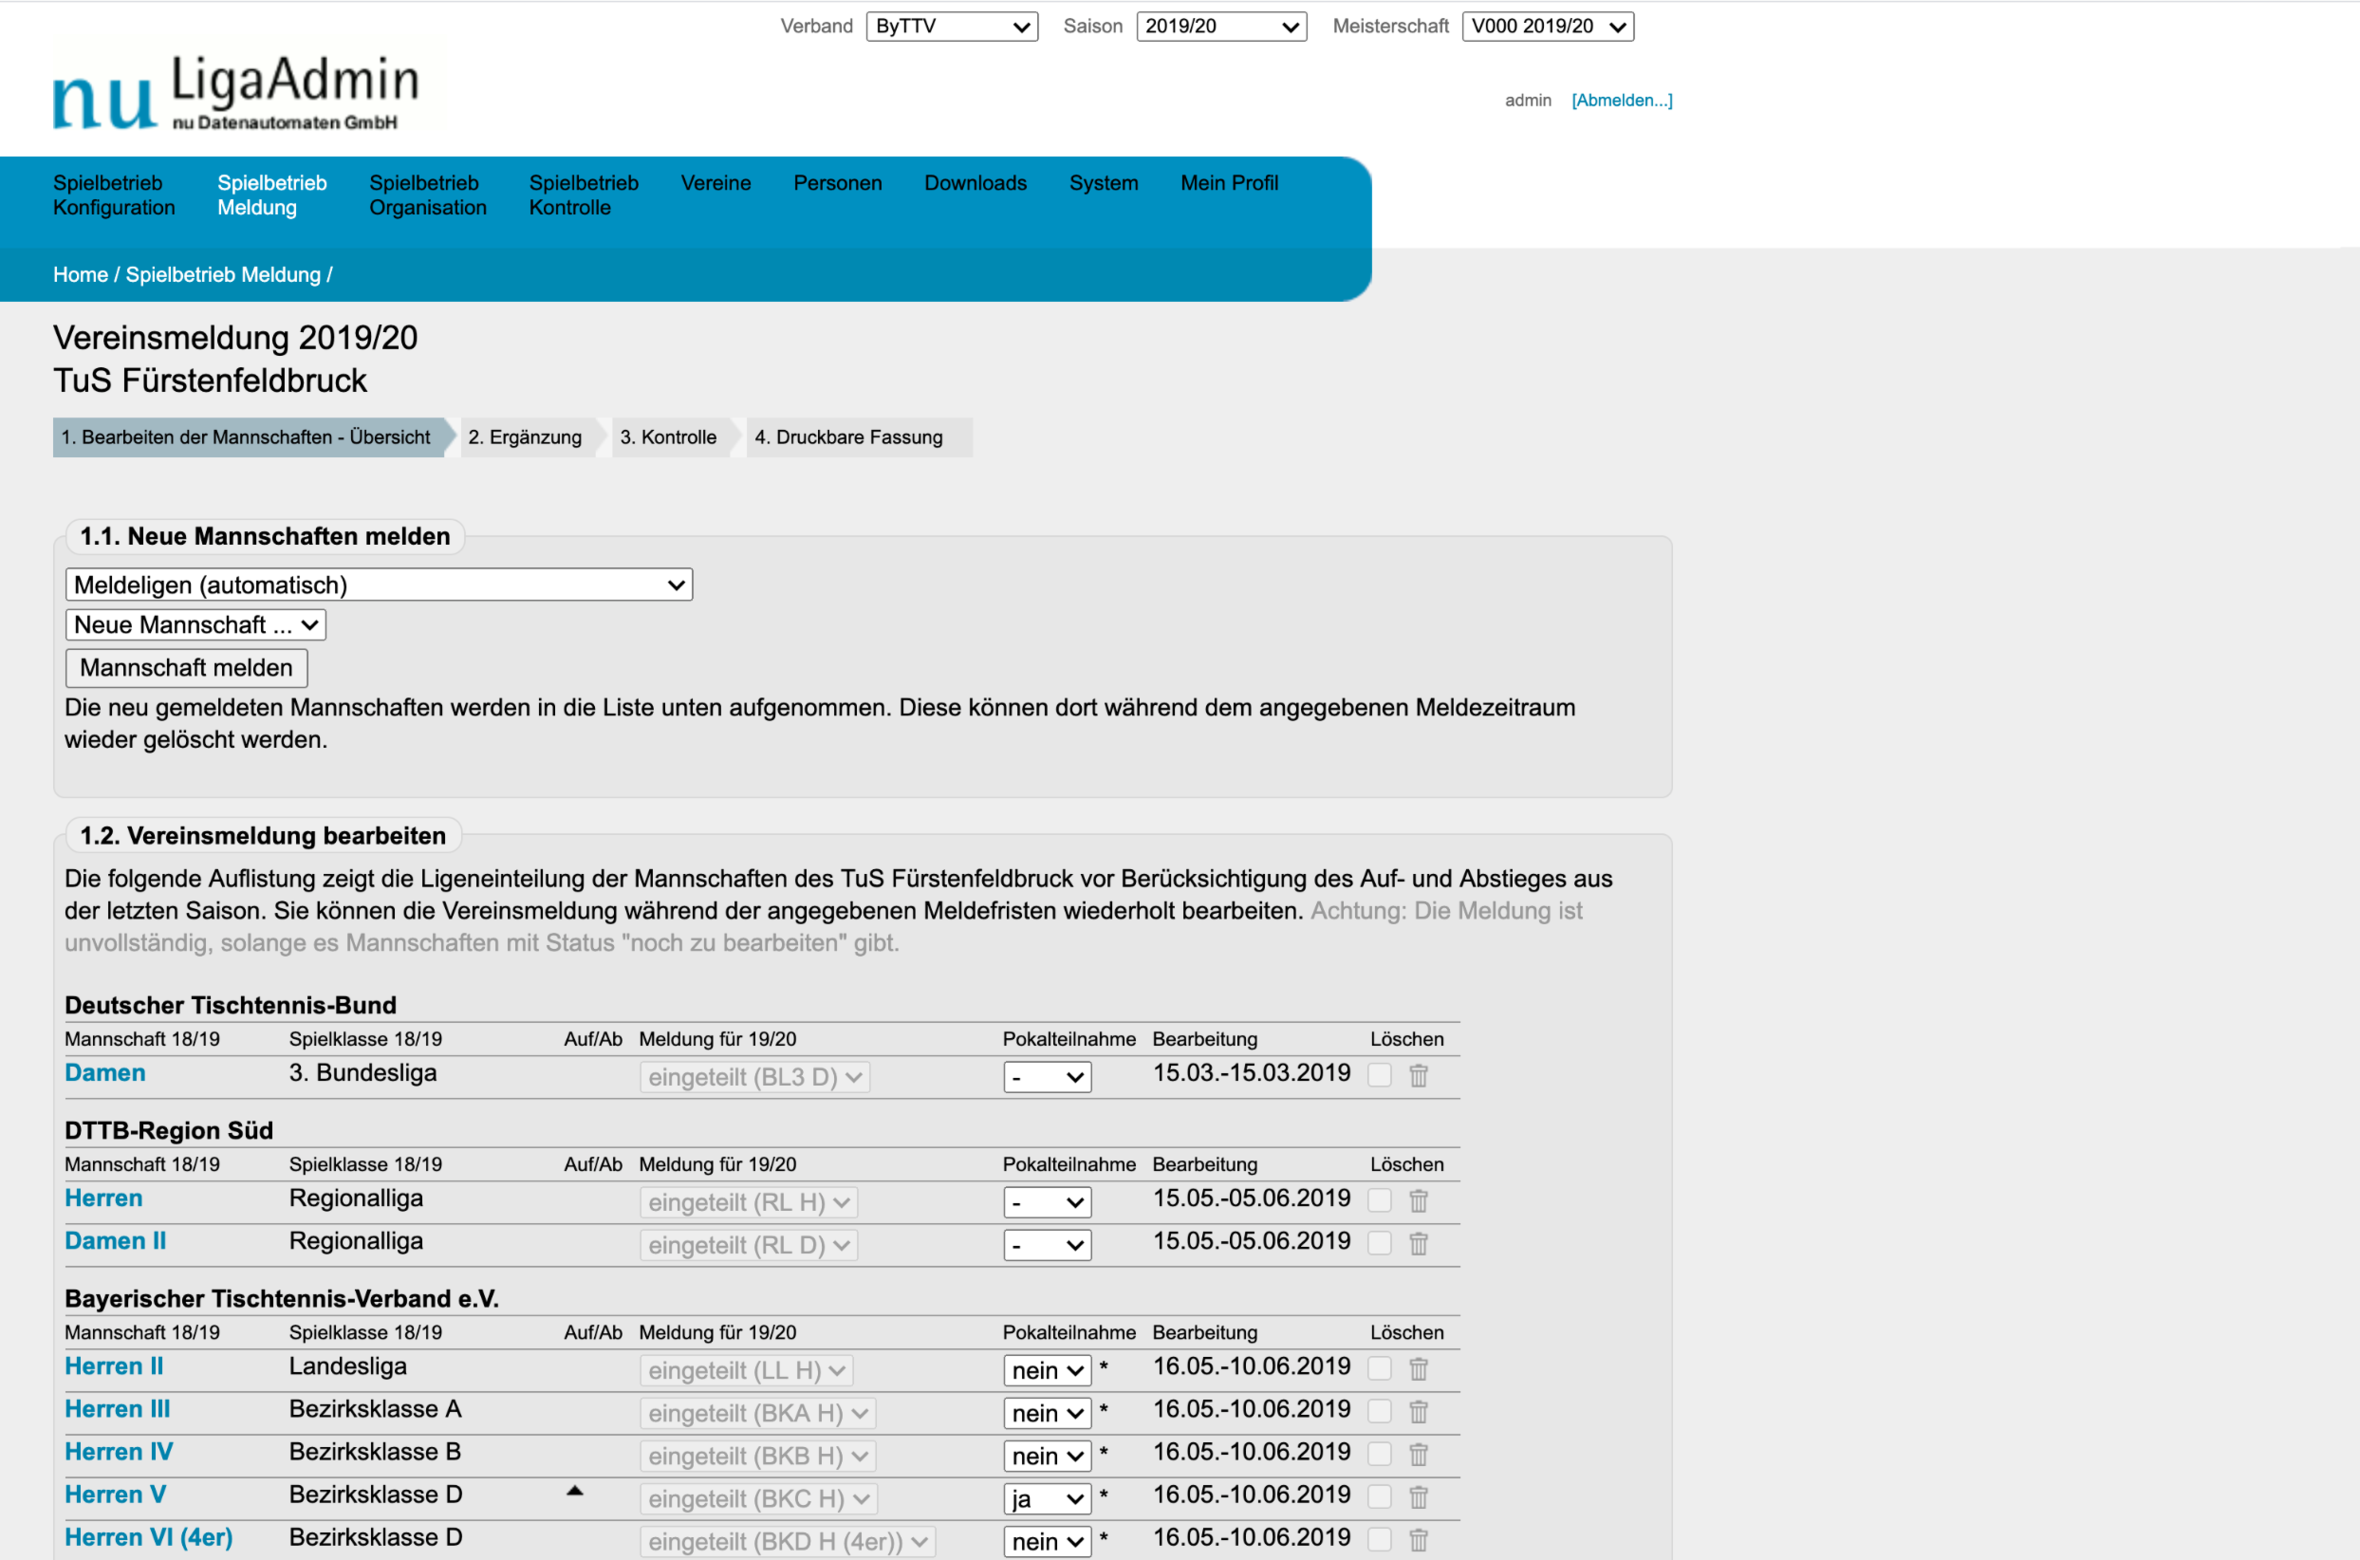The image size is (2360, 1560).
Task: Click the trash icon for Herren V
Action: coord(1419,1497)
